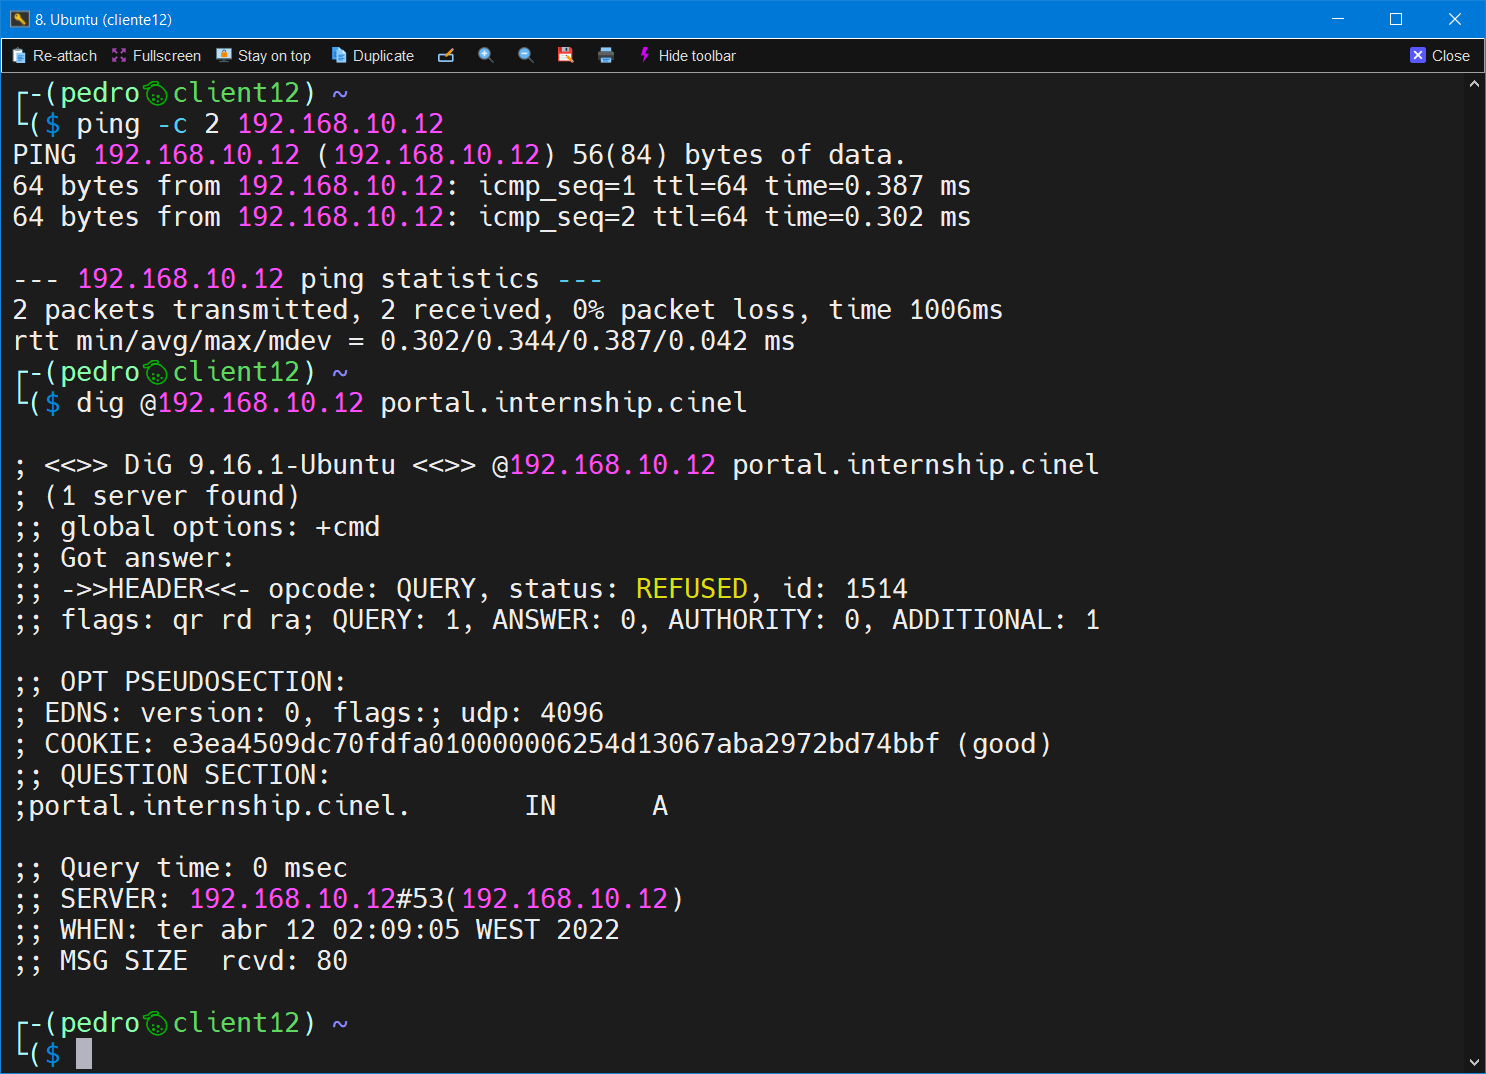Click the yellow REFUSED status text
This screenshot has width=1486, height=1074.
pyautogui.click(x=691, y=589)
